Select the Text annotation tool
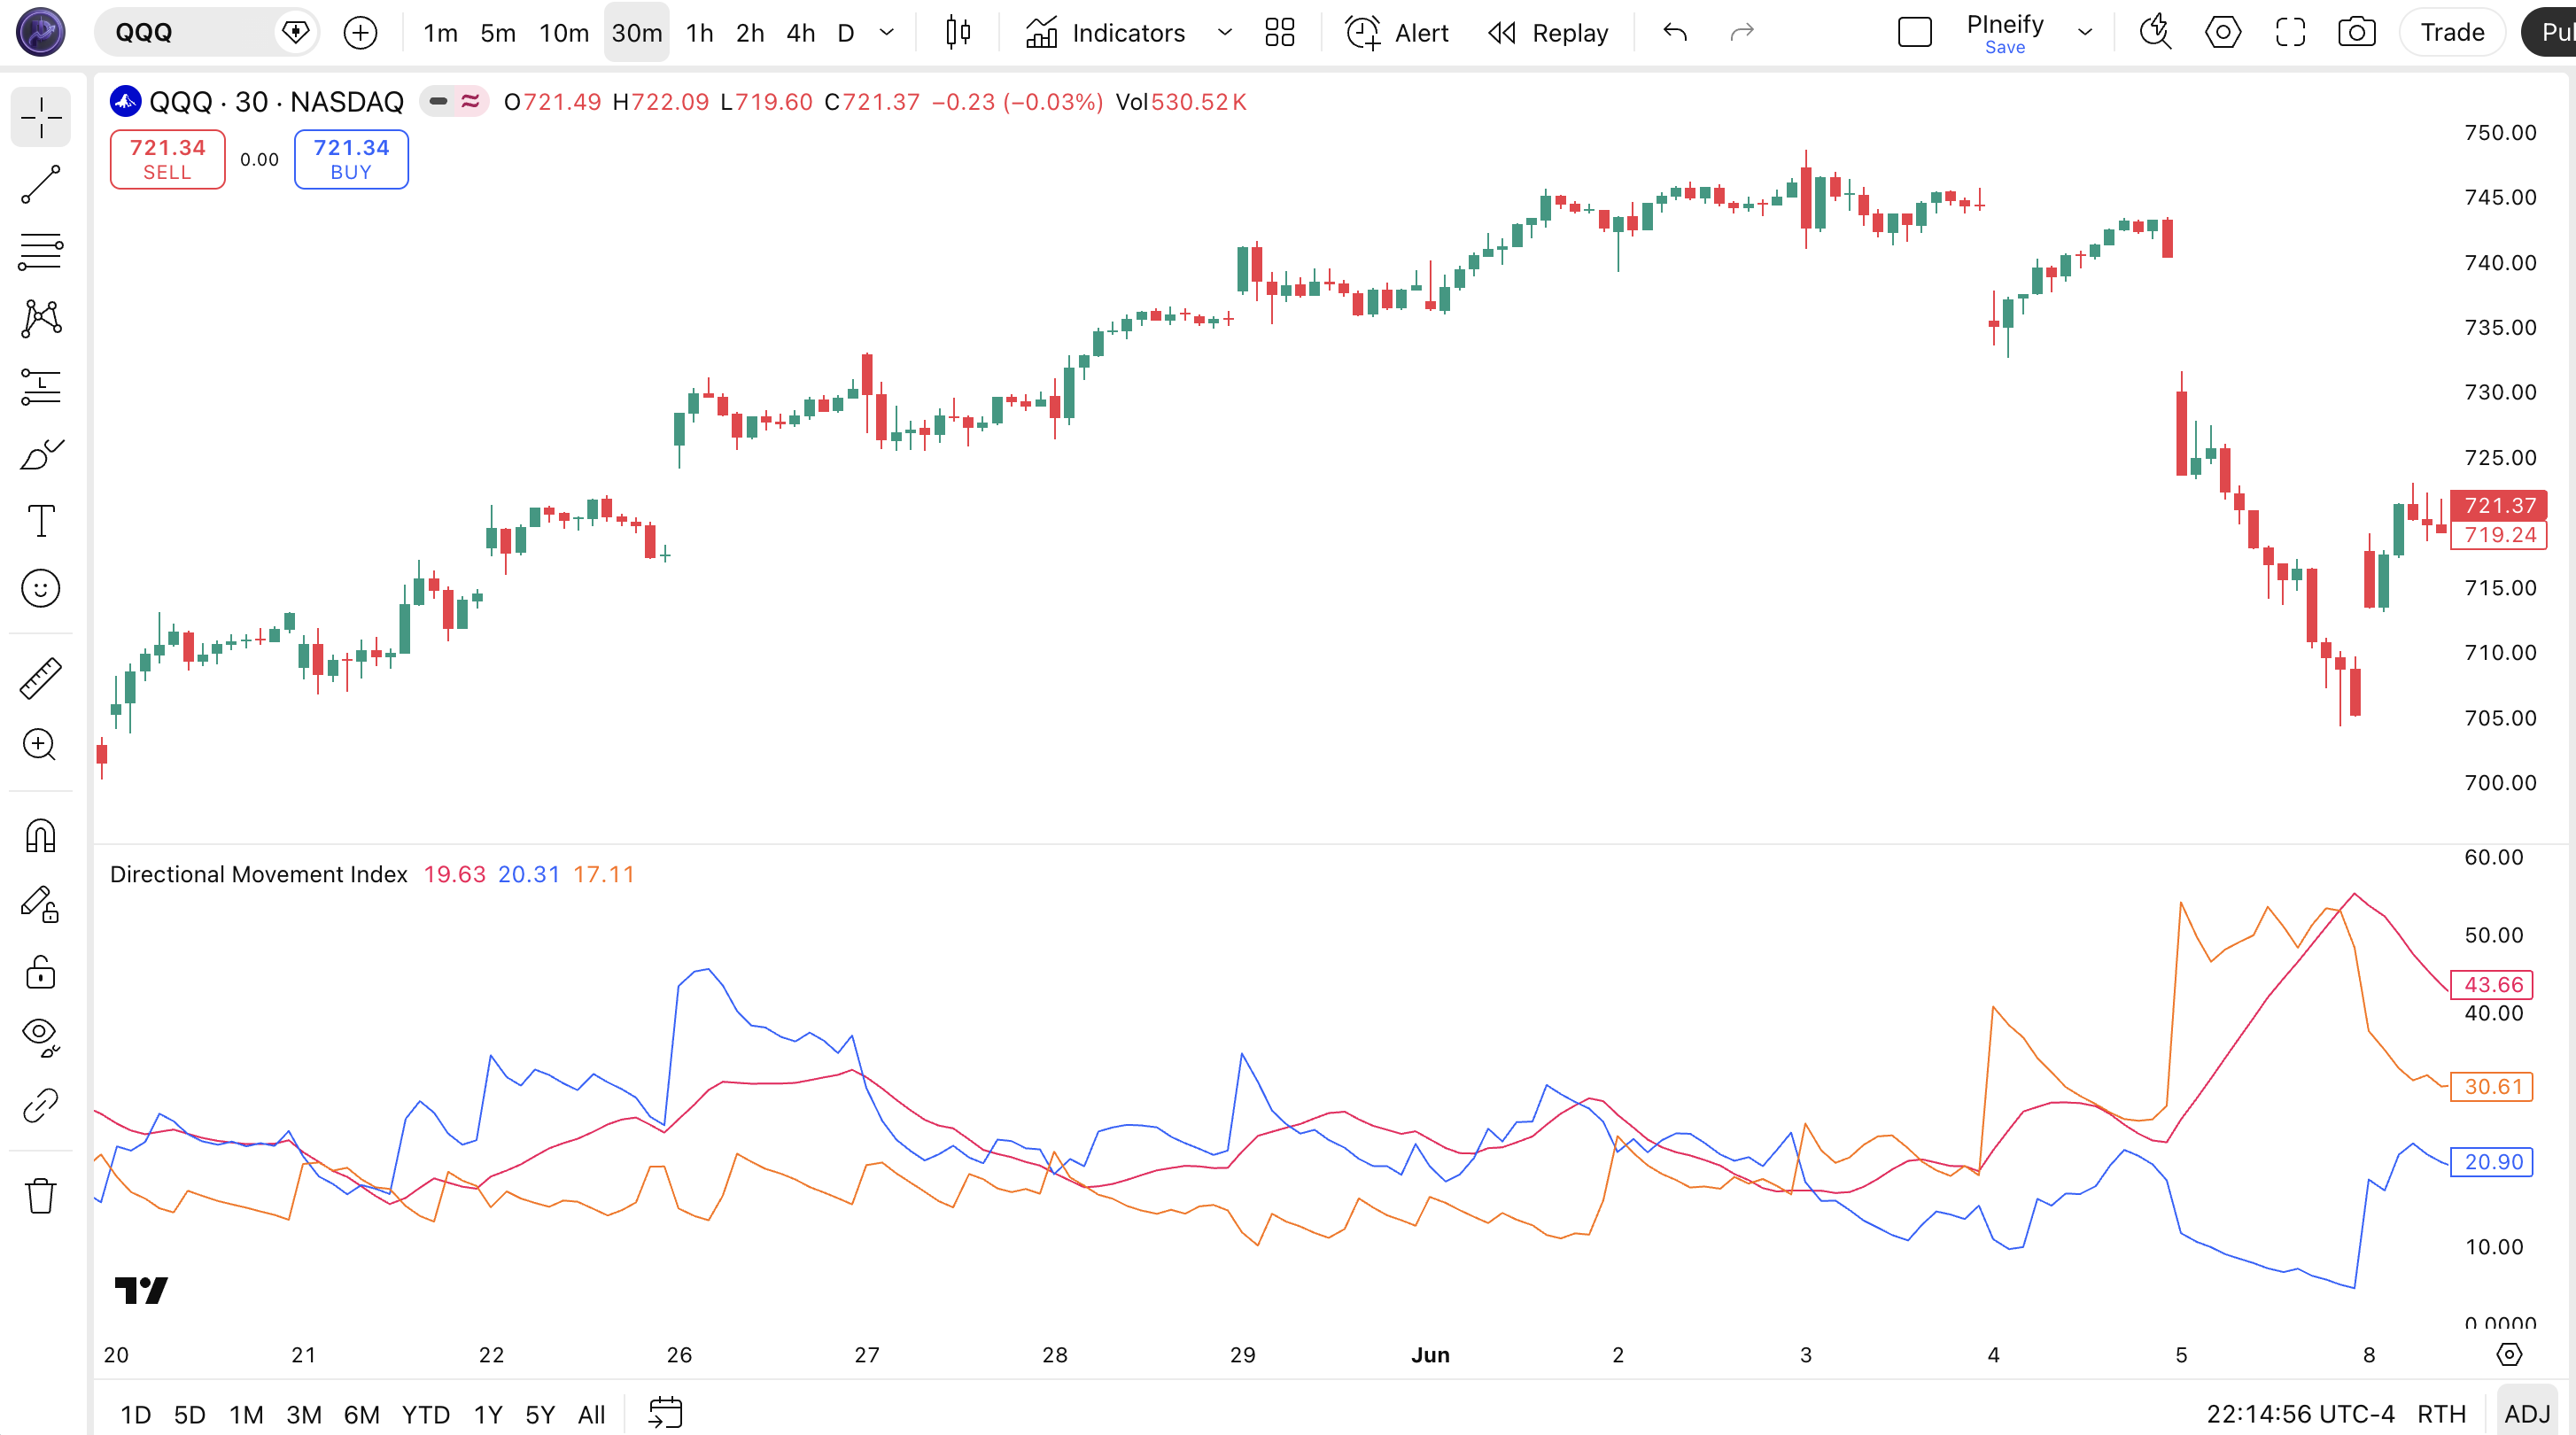Image resolution: width=2576 pixels, height=1435 pixels. tap(41, 521)
